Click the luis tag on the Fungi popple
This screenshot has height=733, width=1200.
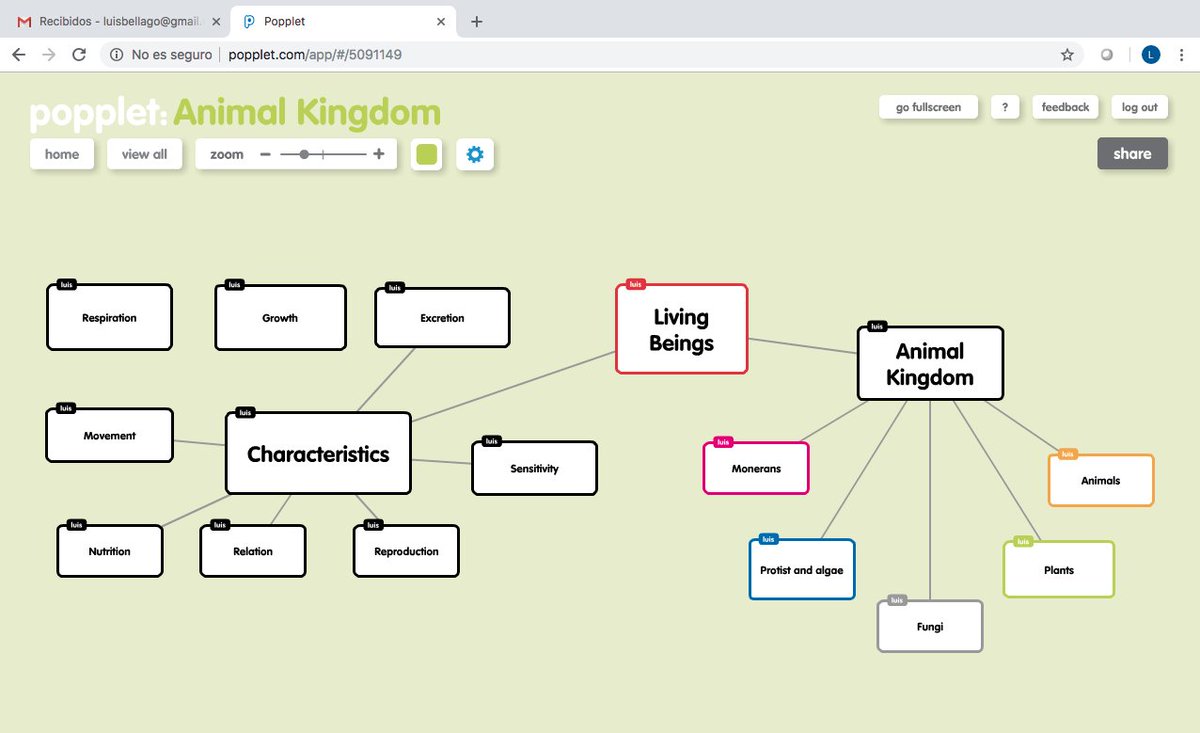coord(896,599)
